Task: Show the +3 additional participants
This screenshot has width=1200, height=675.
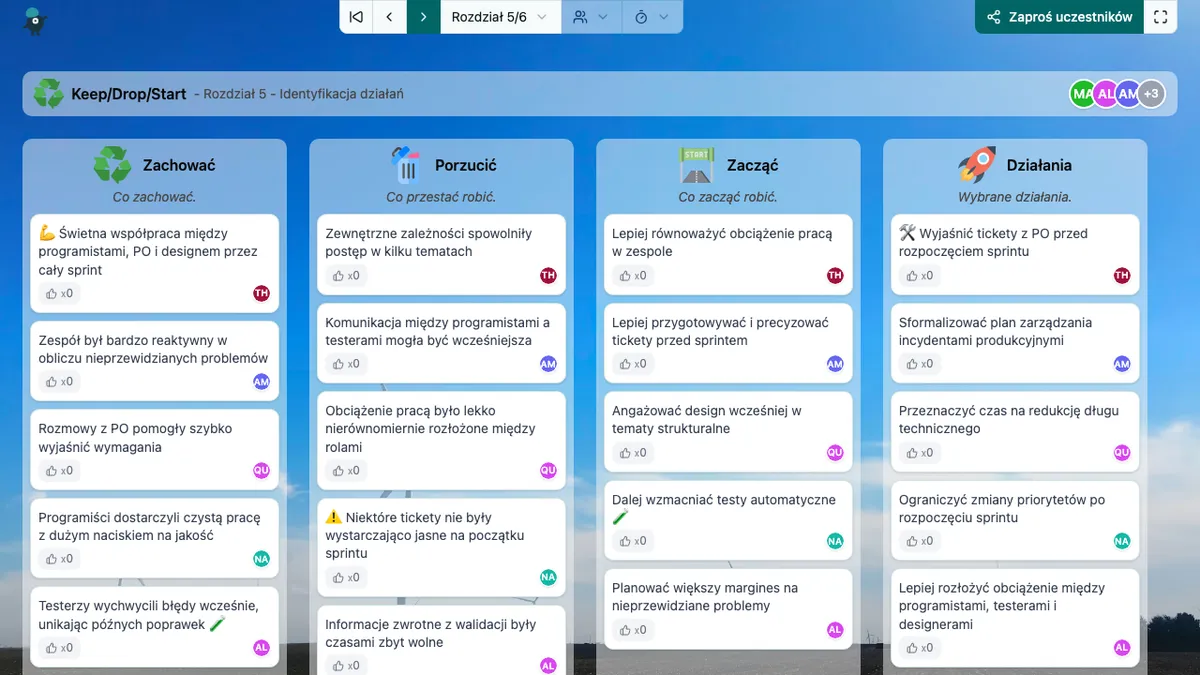Action: coord(1151,94)
